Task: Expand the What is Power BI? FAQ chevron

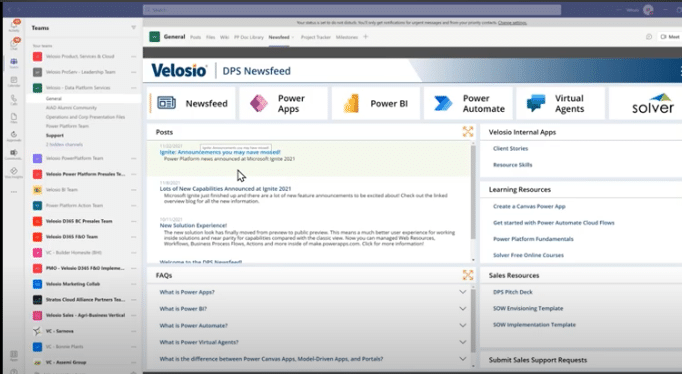Action: [462, 308]
